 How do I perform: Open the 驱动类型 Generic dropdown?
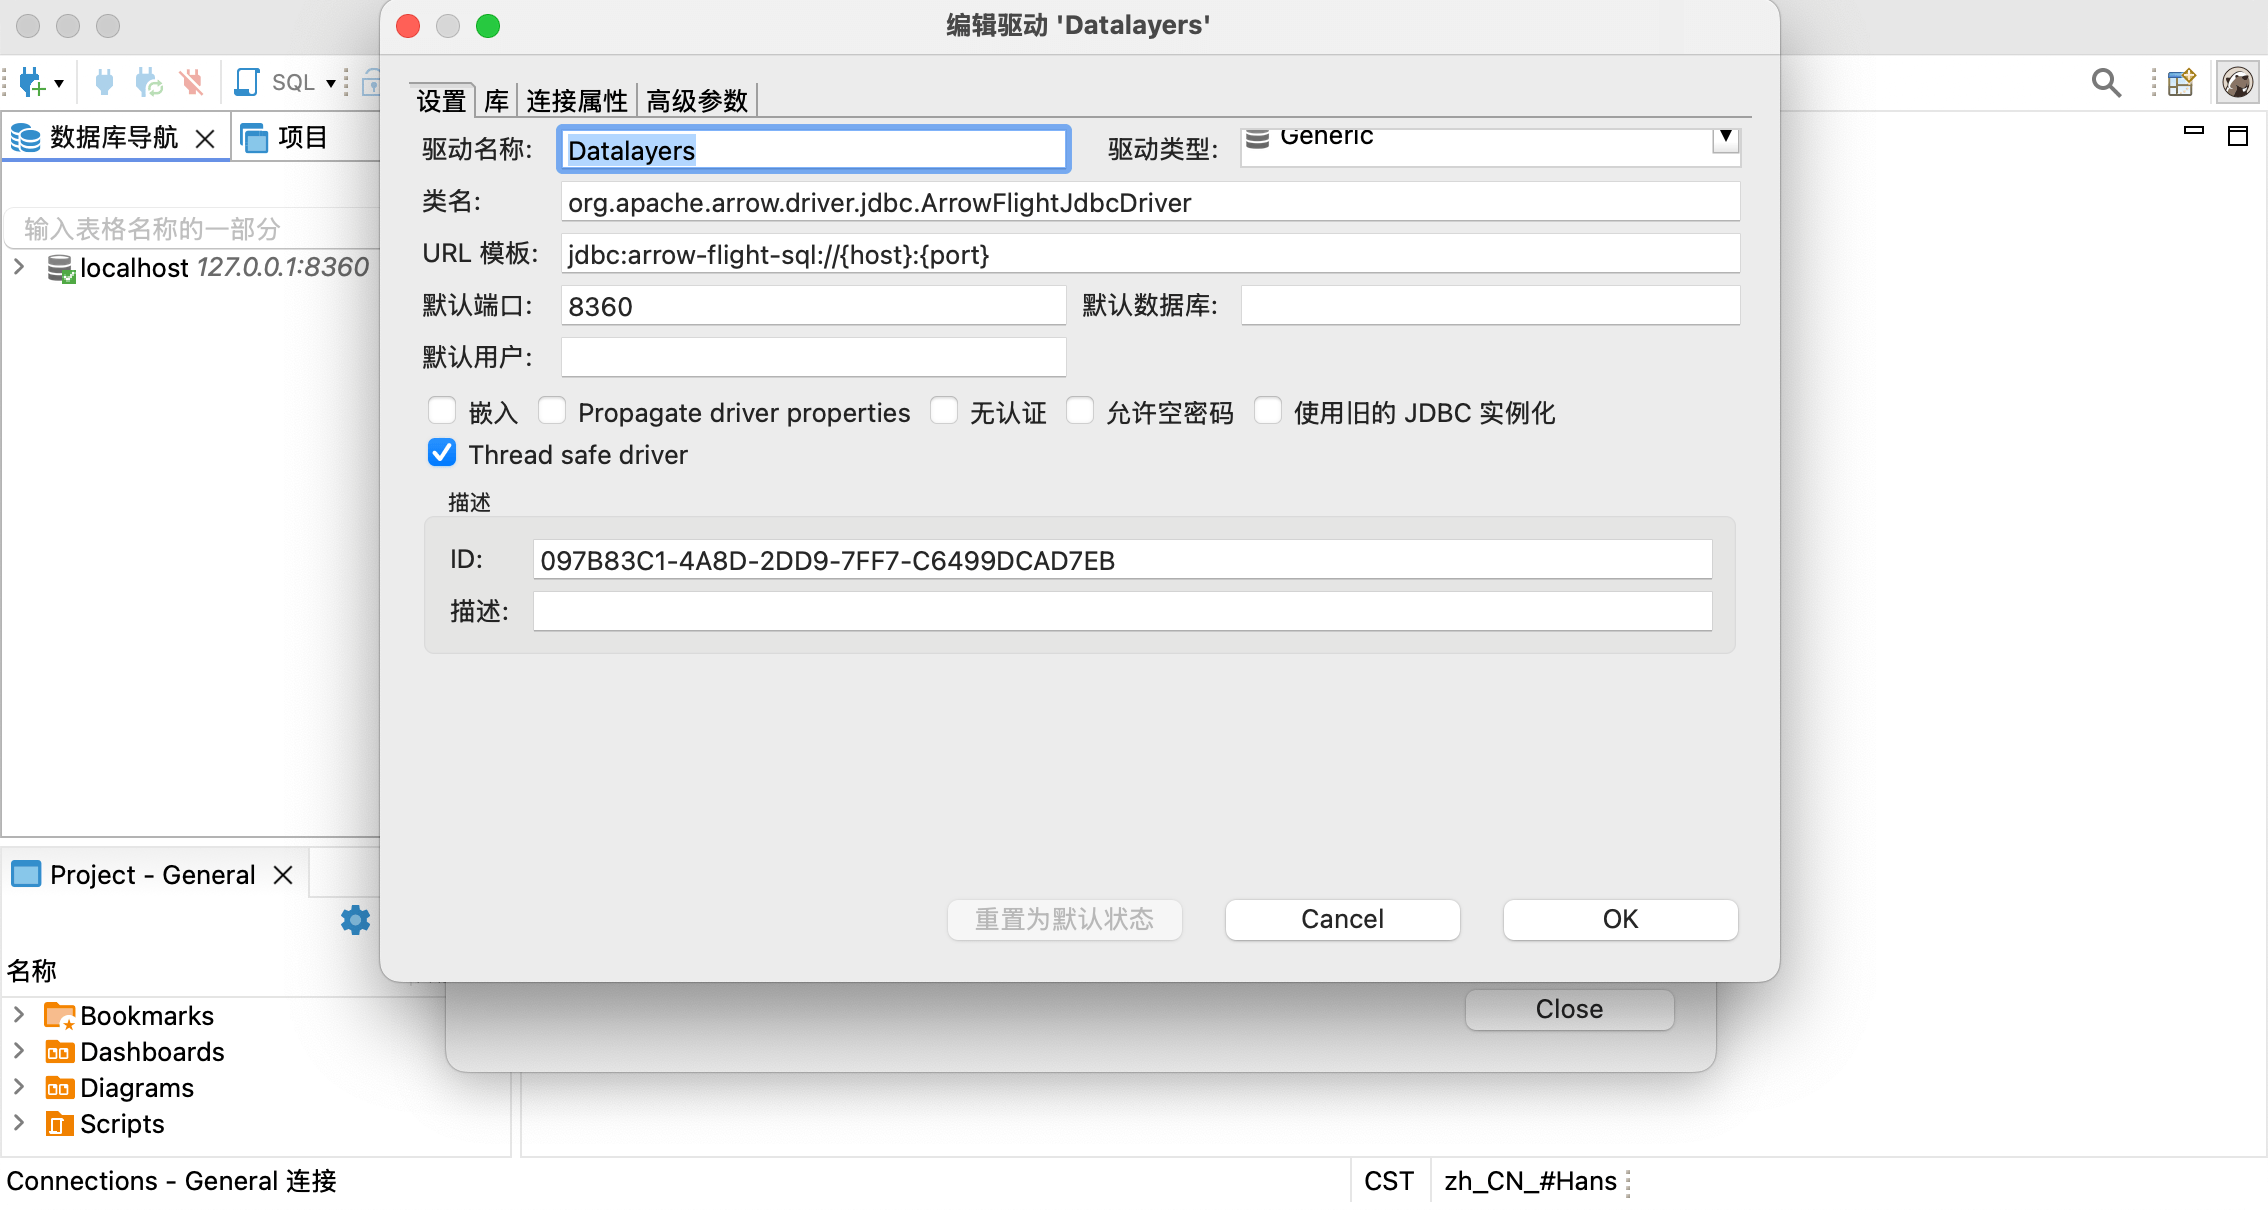(1490, 145)
